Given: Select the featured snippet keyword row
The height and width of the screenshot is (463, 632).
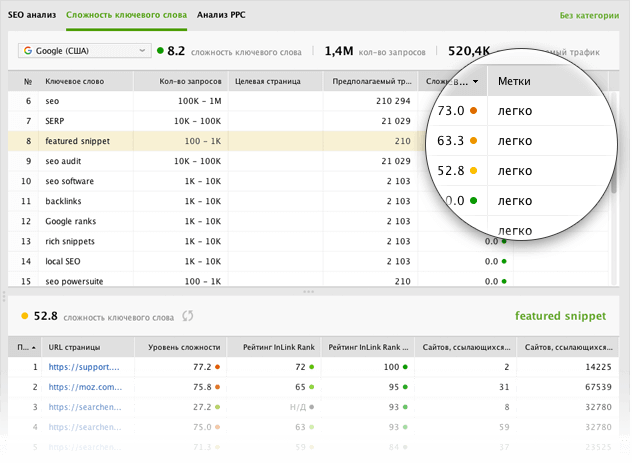Looking at the screenshot, I should [x=218, y=141].
